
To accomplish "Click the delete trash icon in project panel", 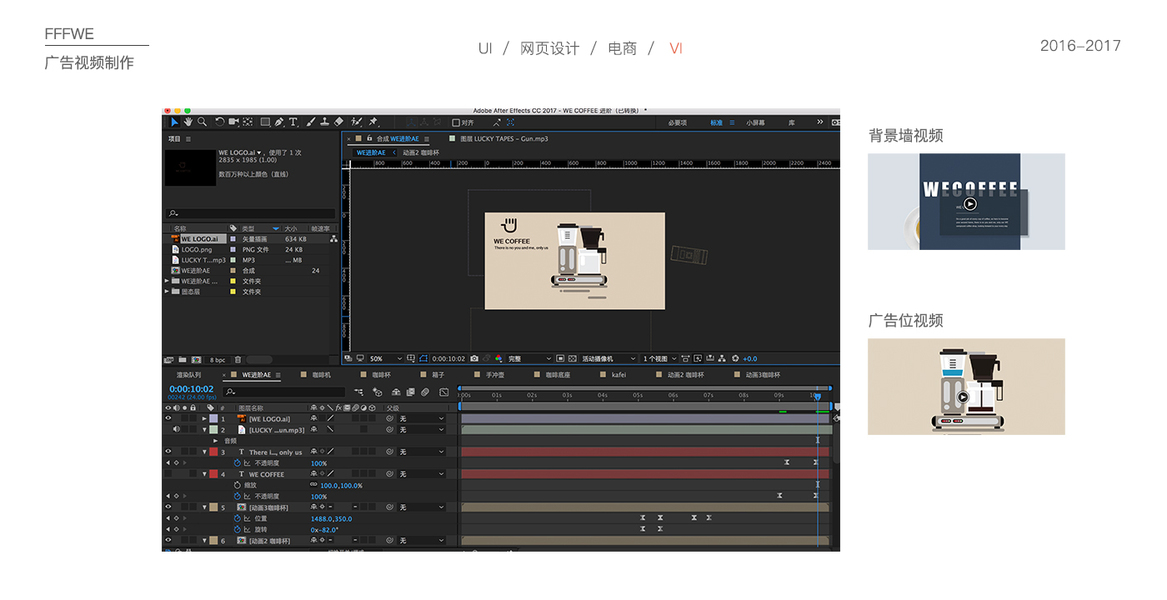I will [237, 360].
